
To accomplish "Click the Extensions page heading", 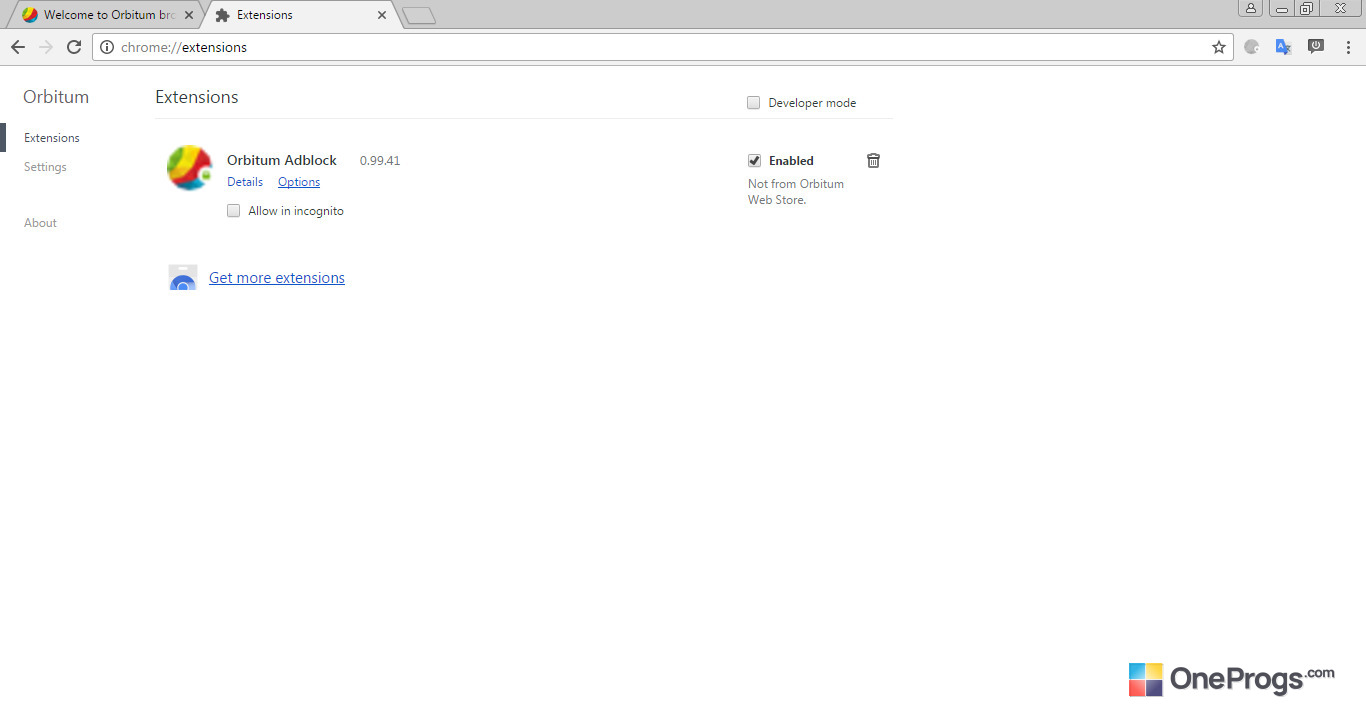I will click(x=197, y=97).
